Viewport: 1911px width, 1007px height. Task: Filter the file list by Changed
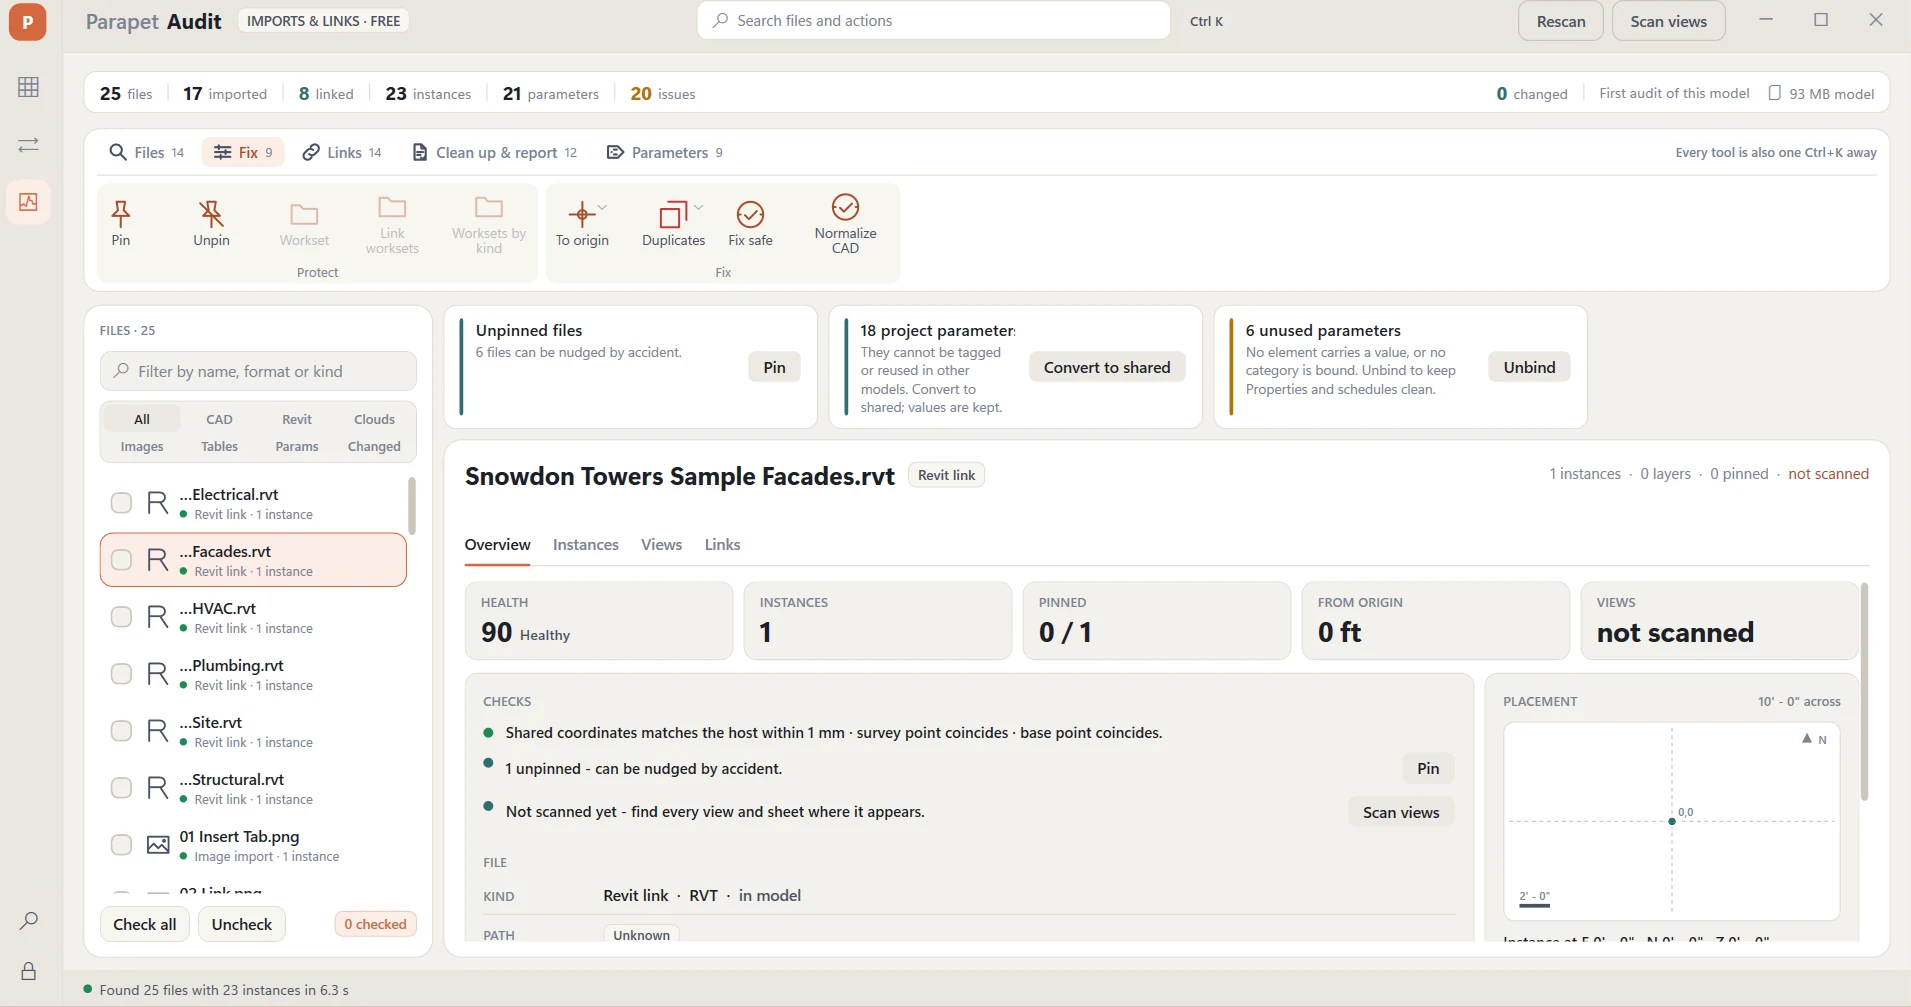pos(374,446)
